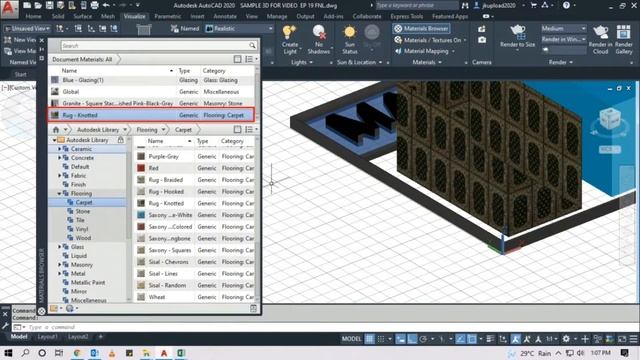
Task: Switch to the Parametric ribbon tab
Action: point(168,16)
